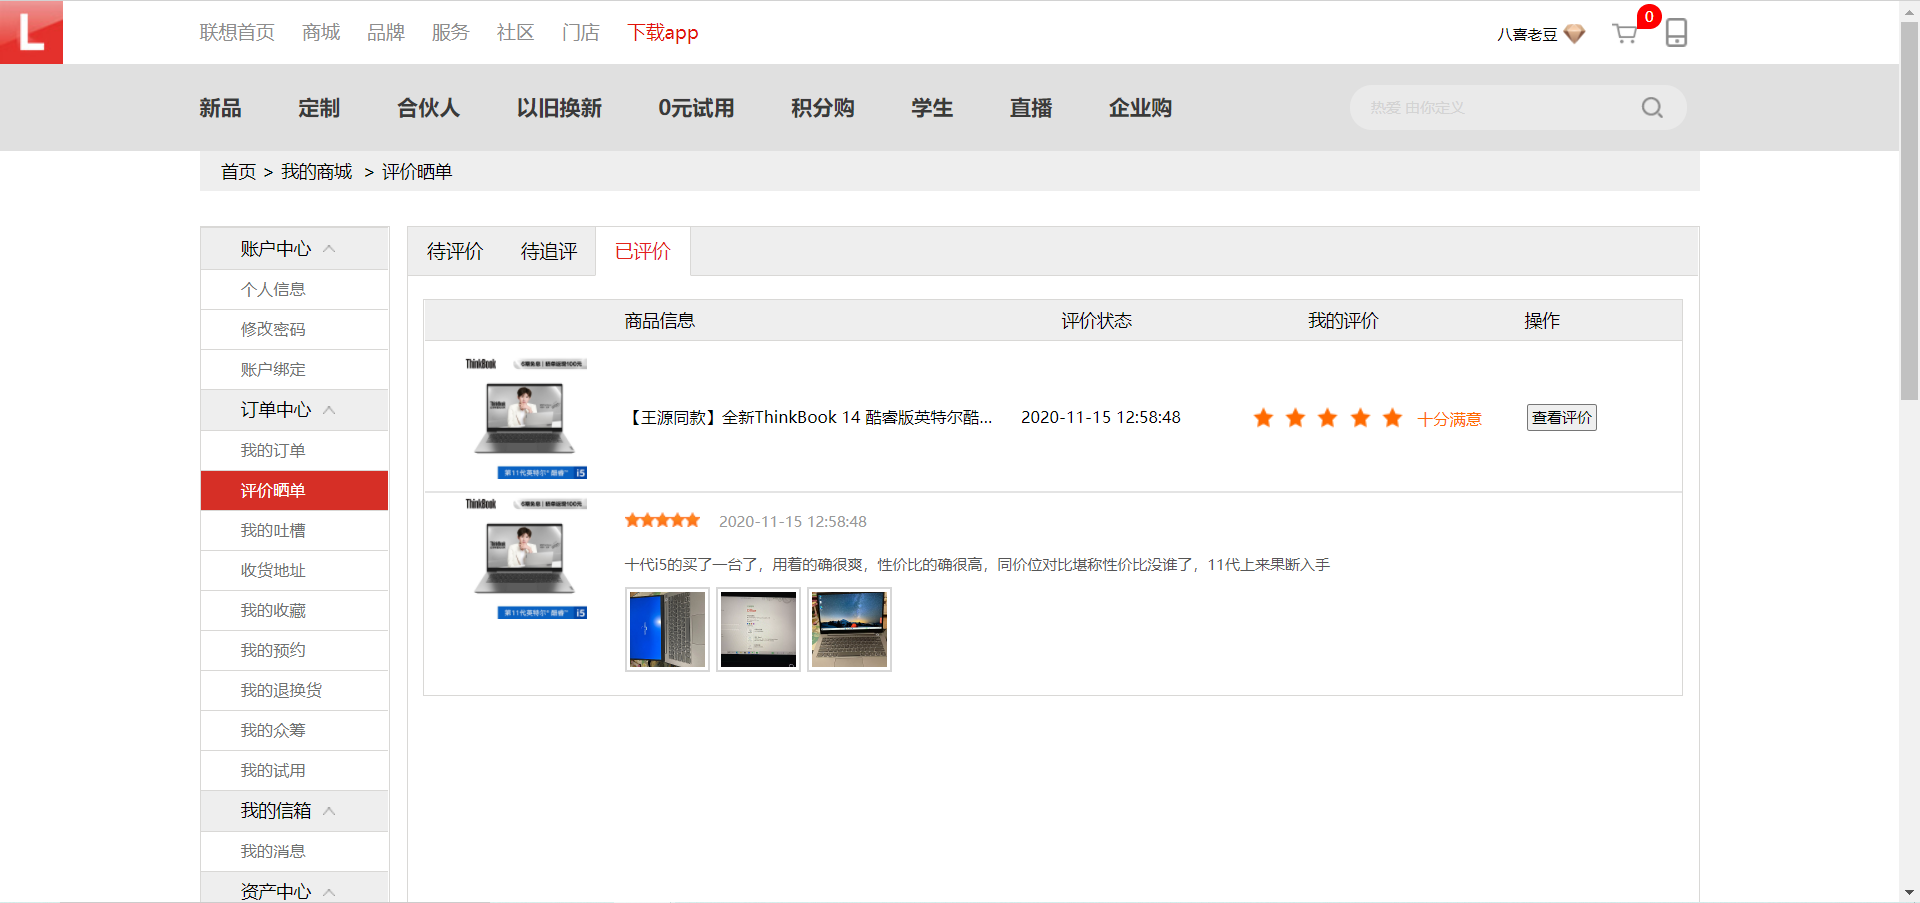Click the 十分满意 rating label

pyautogui.click(x=1449, y=419)
